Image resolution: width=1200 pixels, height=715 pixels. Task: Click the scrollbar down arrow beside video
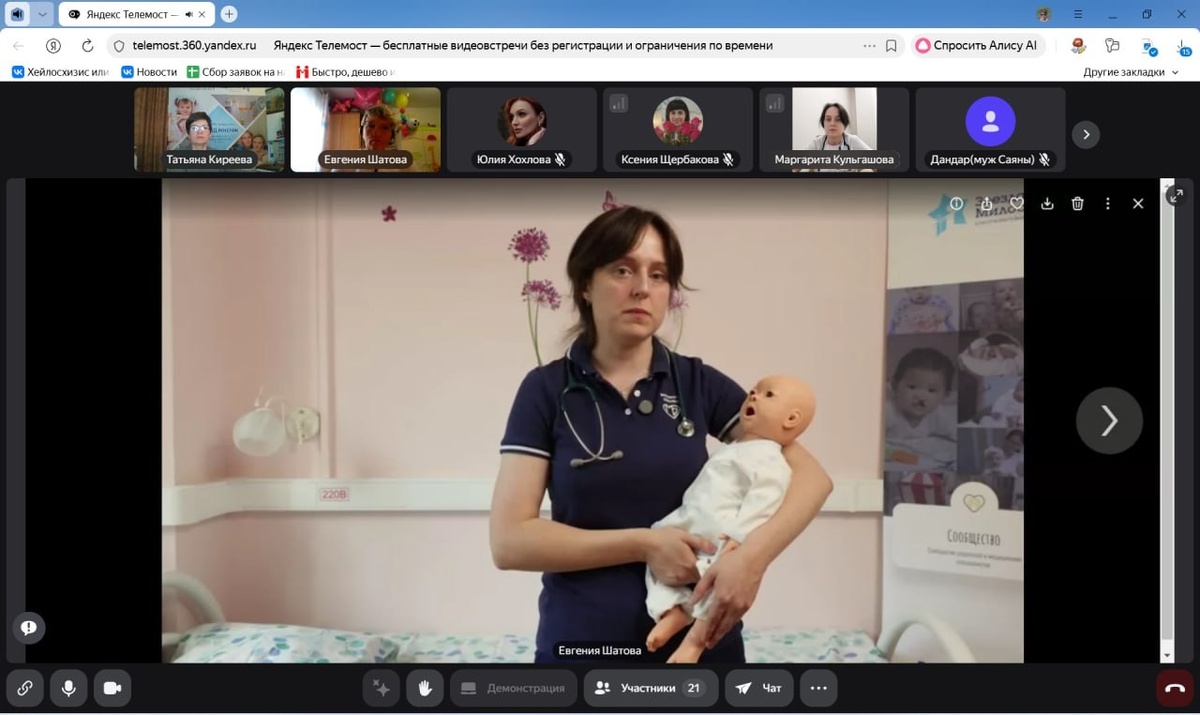1167,655
